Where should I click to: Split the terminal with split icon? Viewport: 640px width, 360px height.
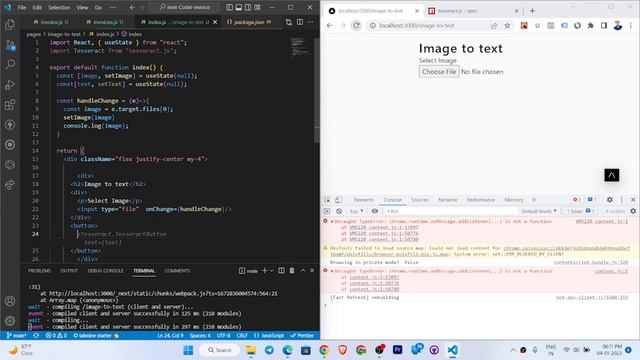click(281, 271)
